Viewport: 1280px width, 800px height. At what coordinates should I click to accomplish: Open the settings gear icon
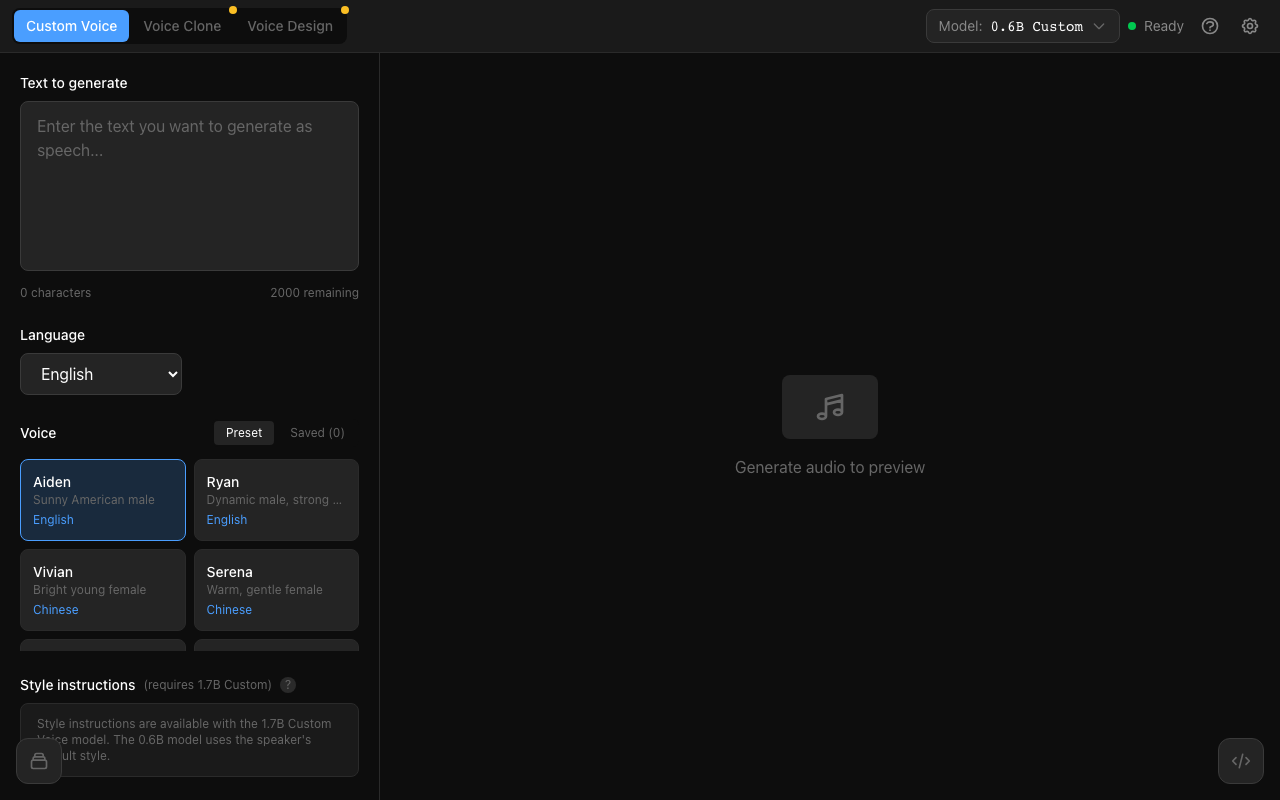coord(1250,26)
